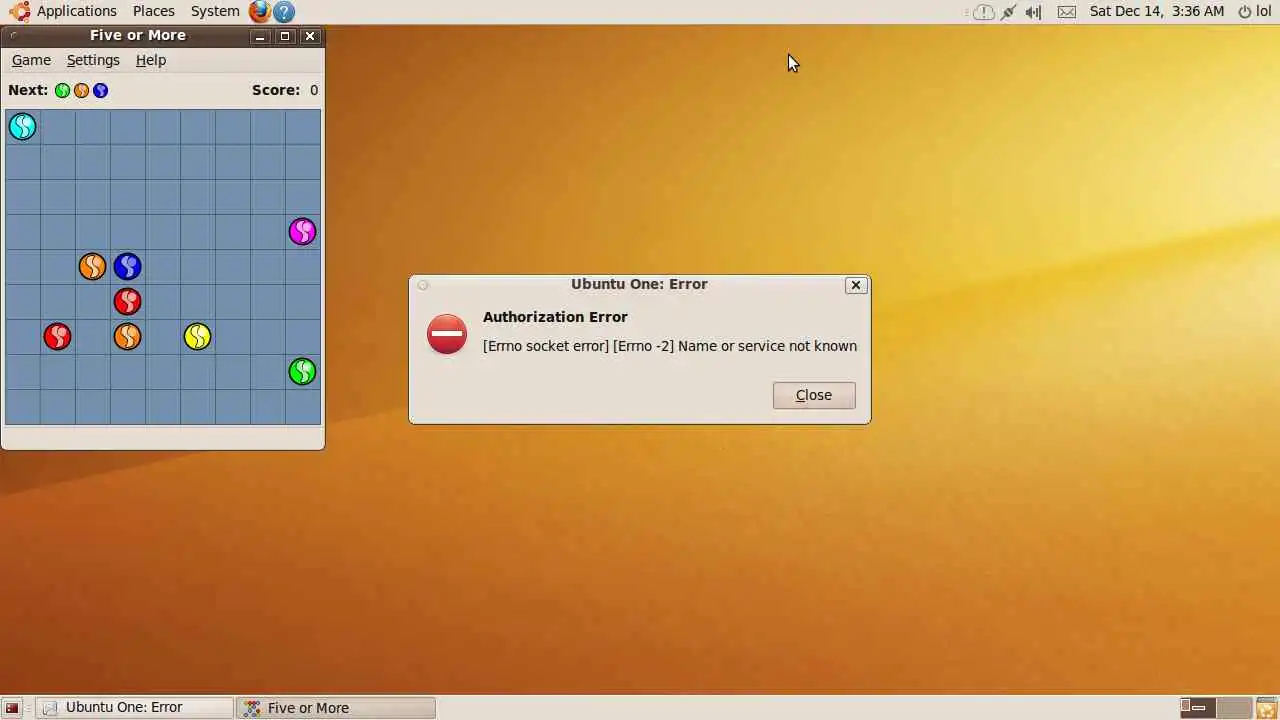Click the Show Desktop button in bottom panel
This screenshot has height=720, width=1280.
coord(12,708)
